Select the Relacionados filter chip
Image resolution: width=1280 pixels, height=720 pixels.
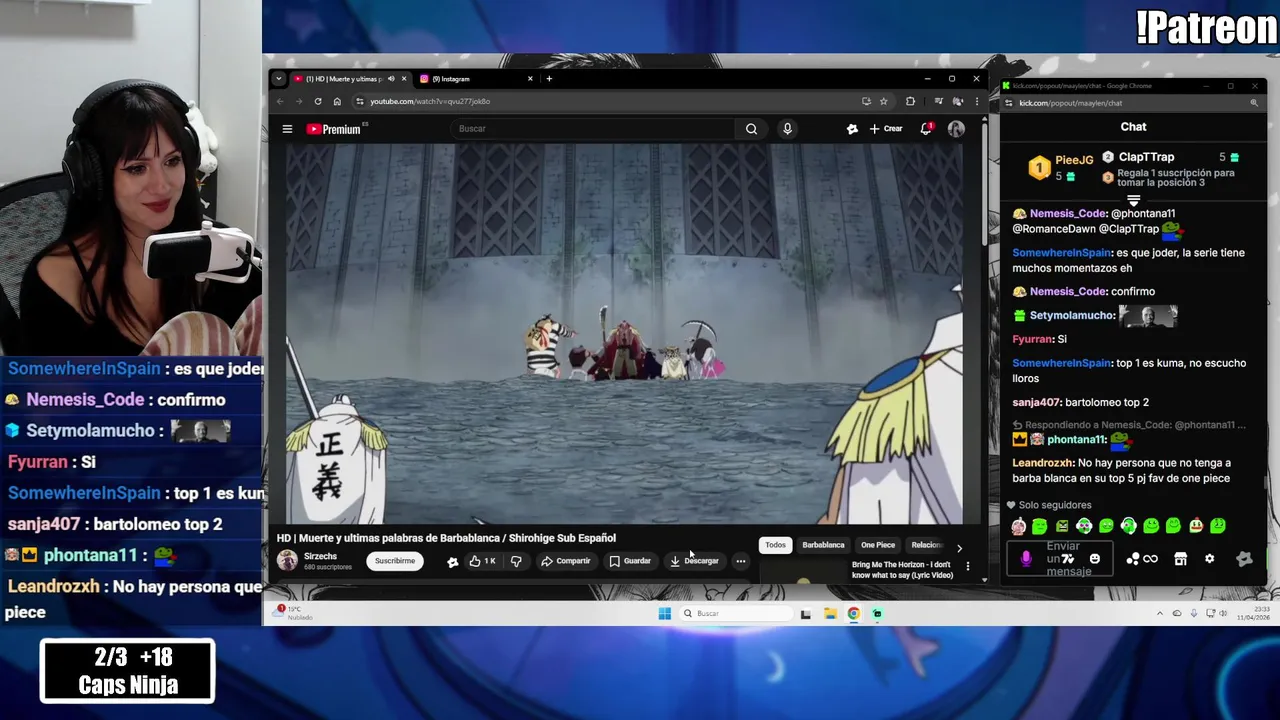coord(926,545)
